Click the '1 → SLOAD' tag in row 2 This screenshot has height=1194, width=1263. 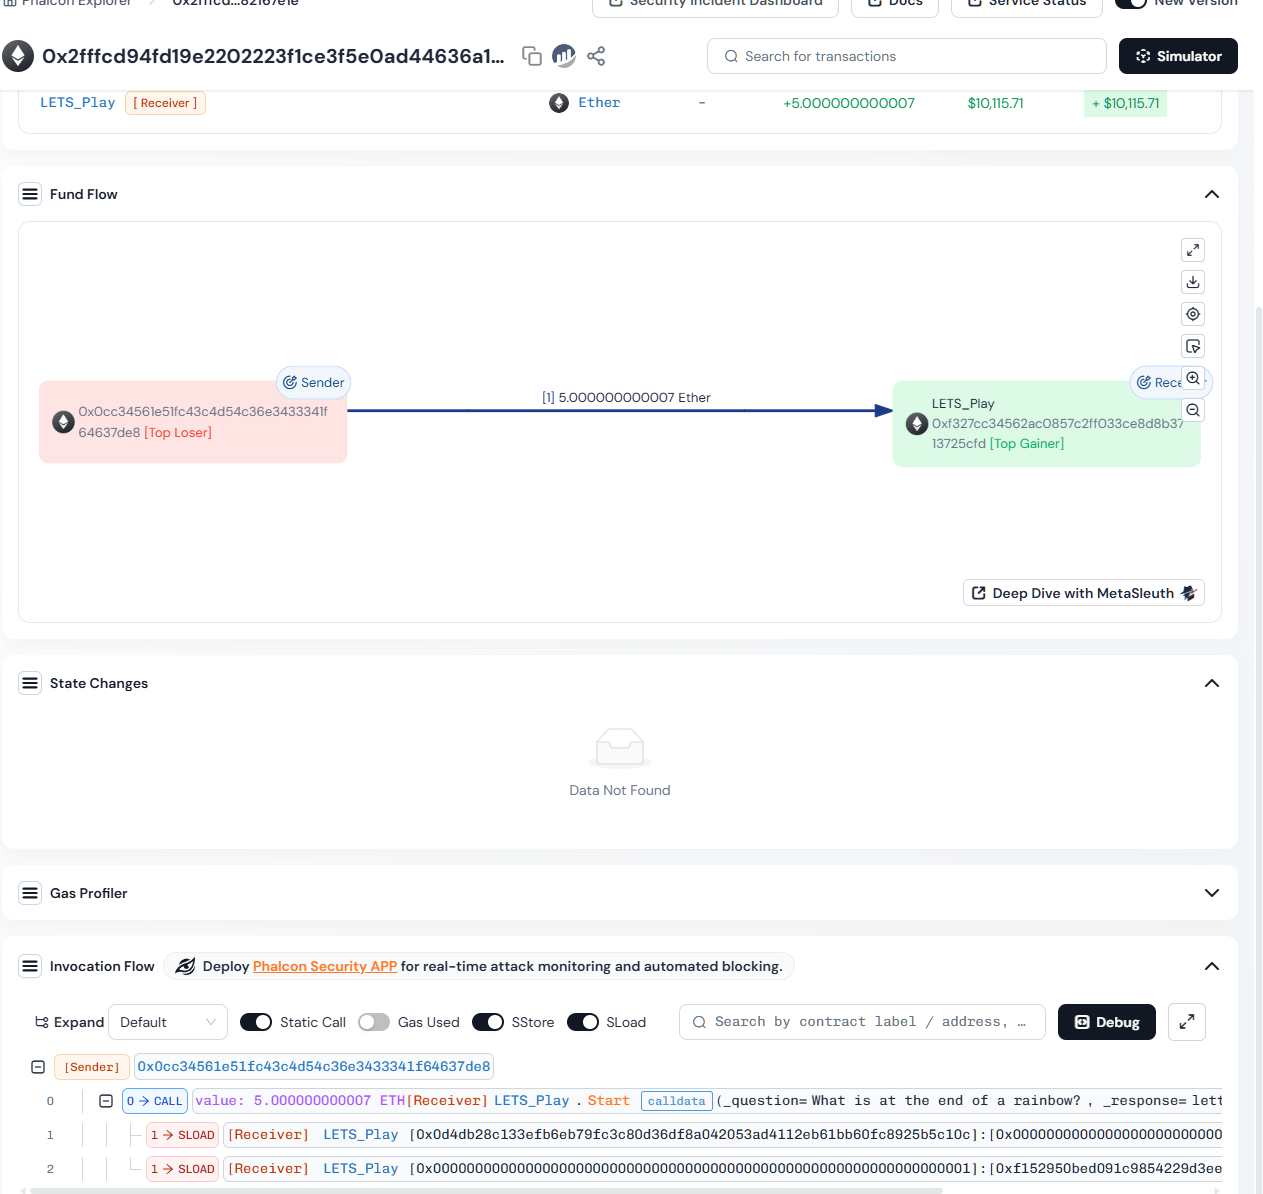pos(183,1169)
